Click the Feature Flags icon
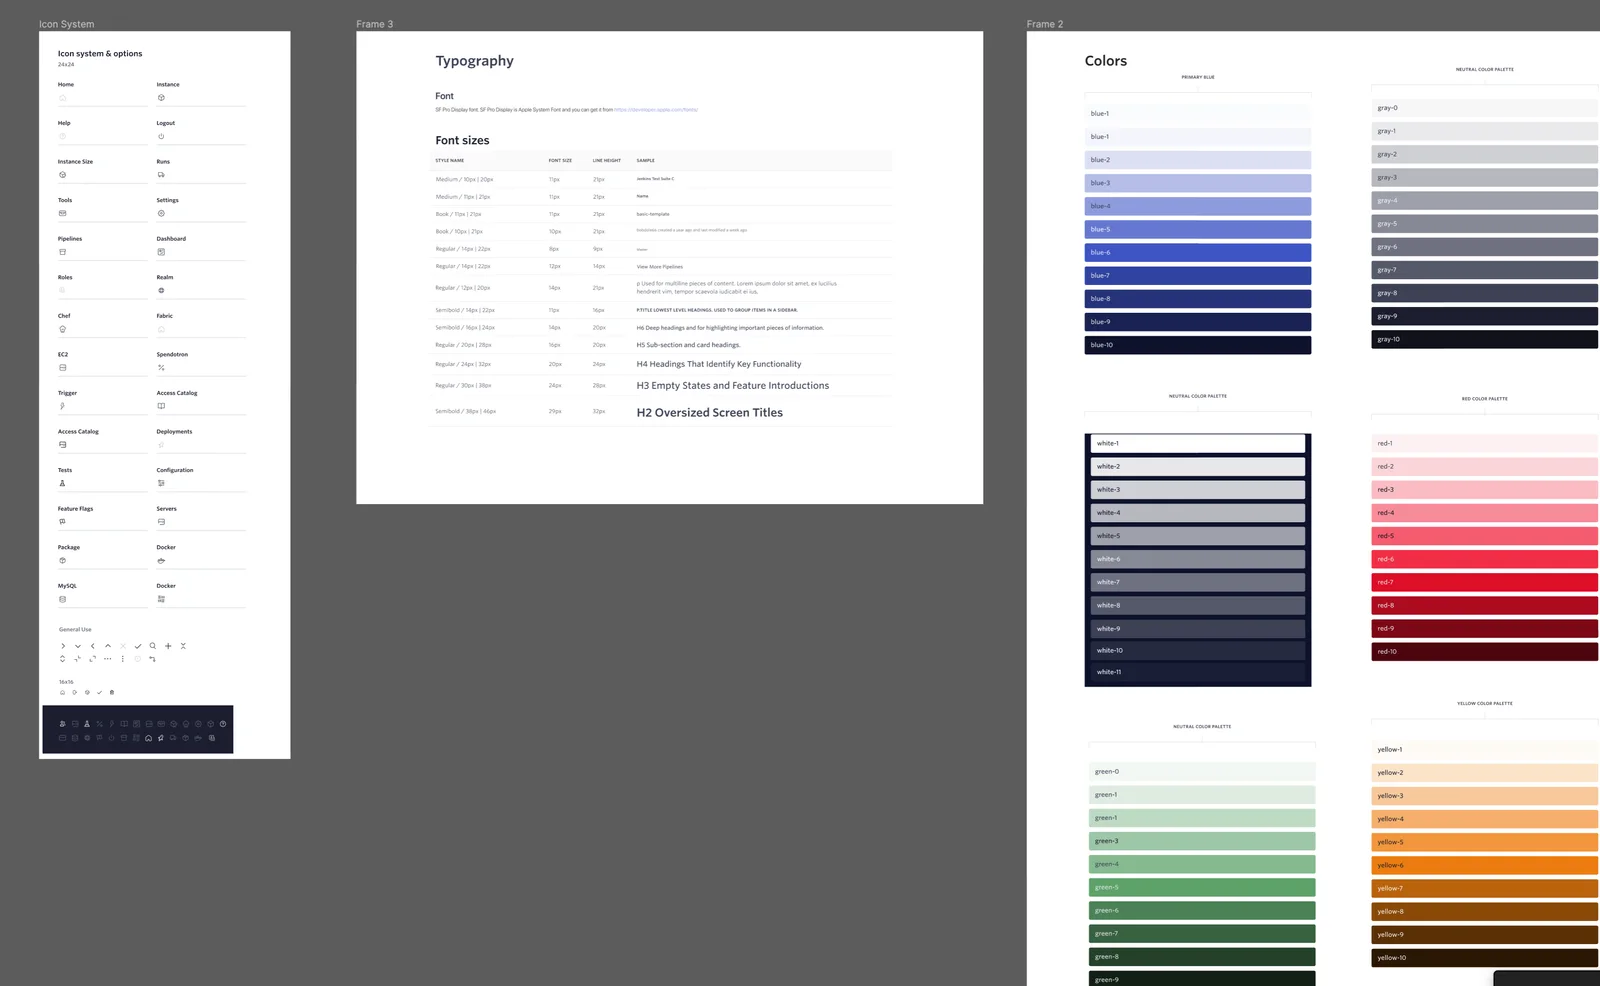Image resolution: width=1600 pixels, height=986 pixels. click(x=62, y=522)
